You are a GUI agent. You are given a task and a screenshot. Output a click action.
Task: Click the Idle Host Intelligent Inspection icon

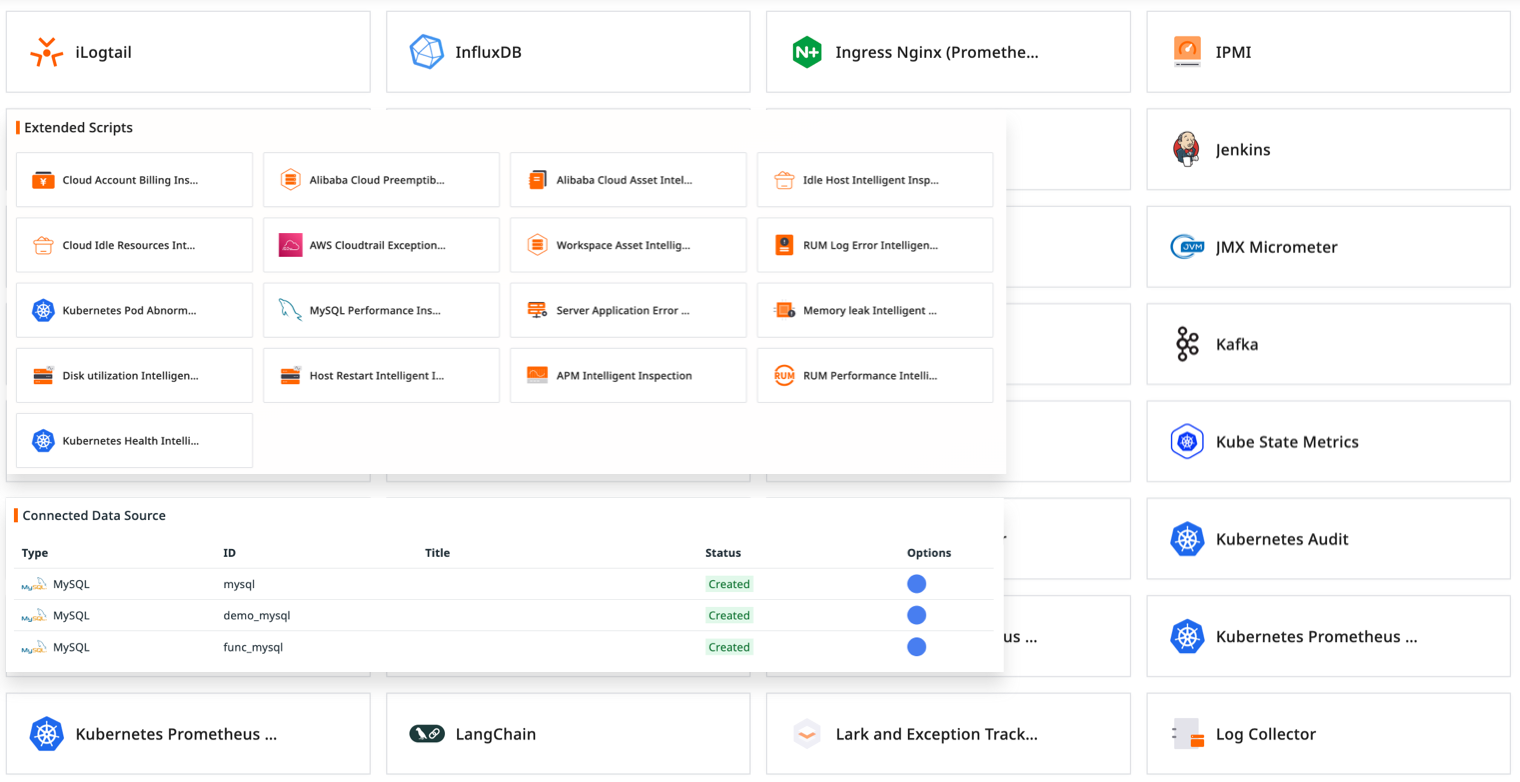pyautogui.click(x=784, y=180)
